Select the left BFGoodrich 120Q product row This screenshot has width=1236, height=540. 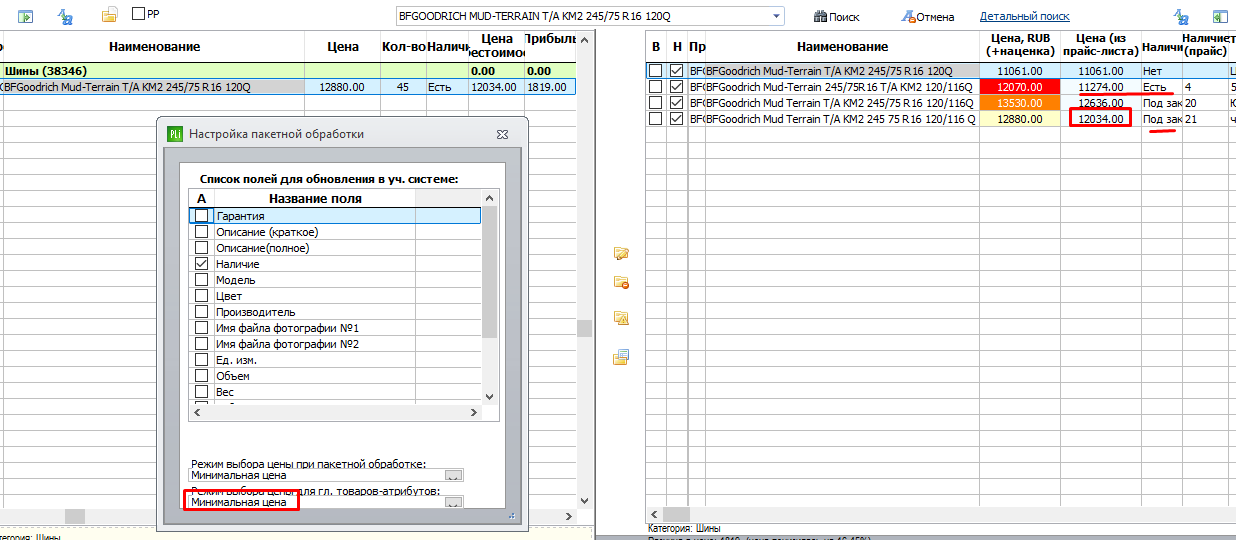[x=289, y=87]
